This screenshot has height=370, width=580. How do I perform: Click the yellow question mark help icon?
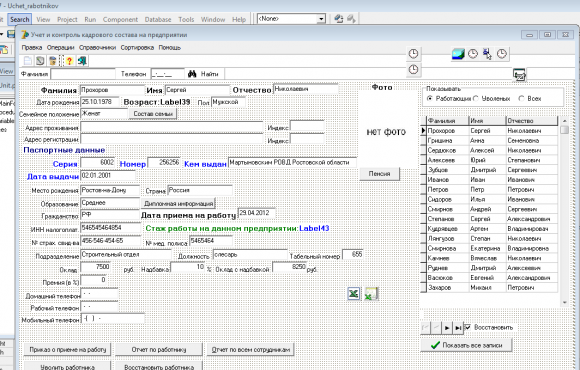pyautogui.click(x=69, y=61)
